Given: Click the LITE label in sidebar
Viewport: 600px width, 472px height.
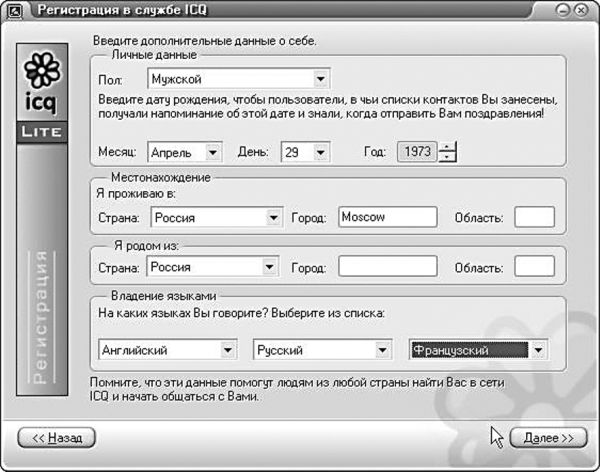Looking at the screenshot, I should click(x=42, y=132).
